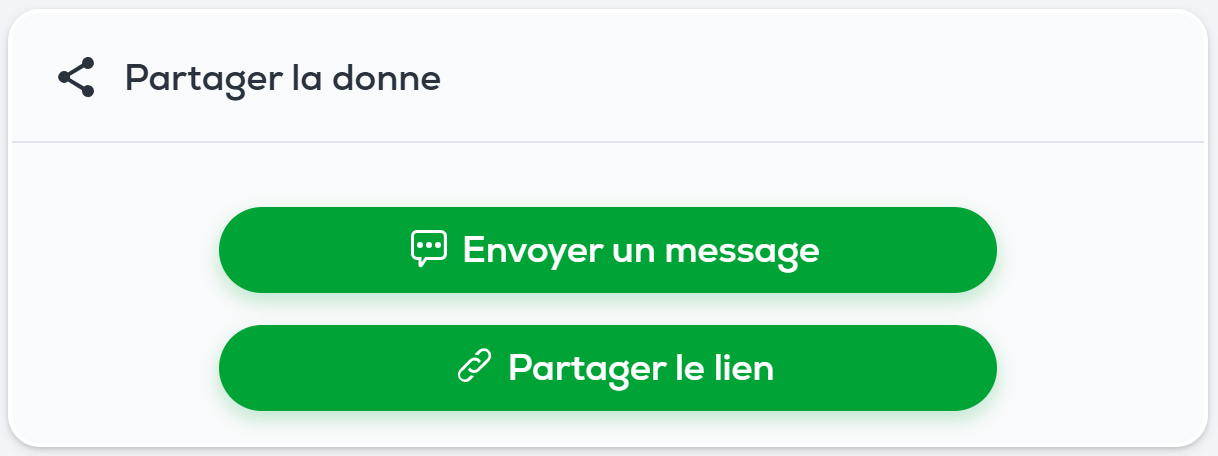
Task: Click the Partager la donne title
Action: (282, 77)
